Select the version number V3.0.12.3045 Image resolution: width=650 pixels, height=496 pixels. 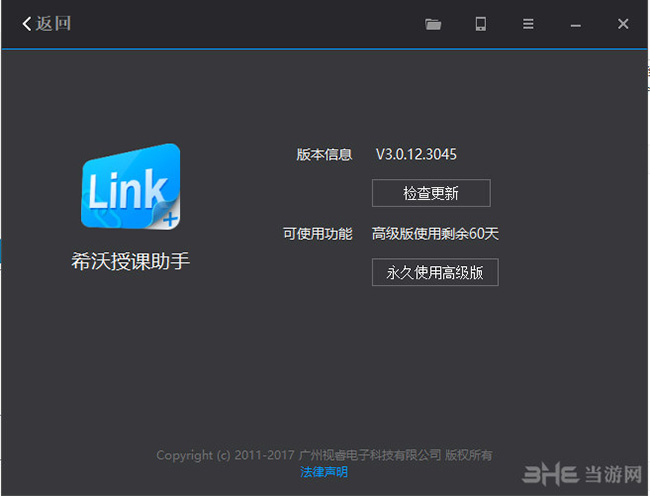coord(416,155)
